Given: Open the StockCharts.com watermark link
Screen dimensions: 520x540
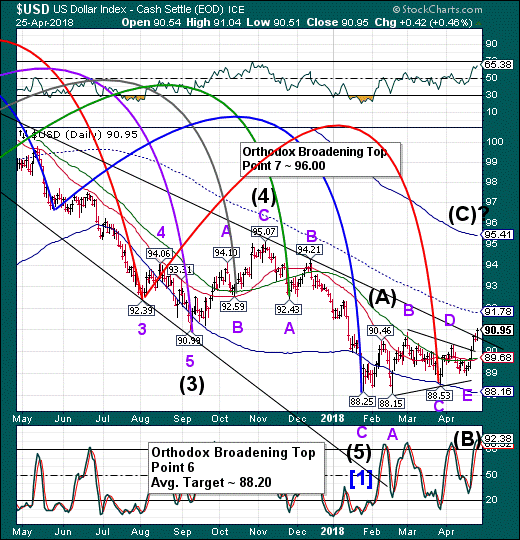Looking at the screenshot, I should coord(438,9).
